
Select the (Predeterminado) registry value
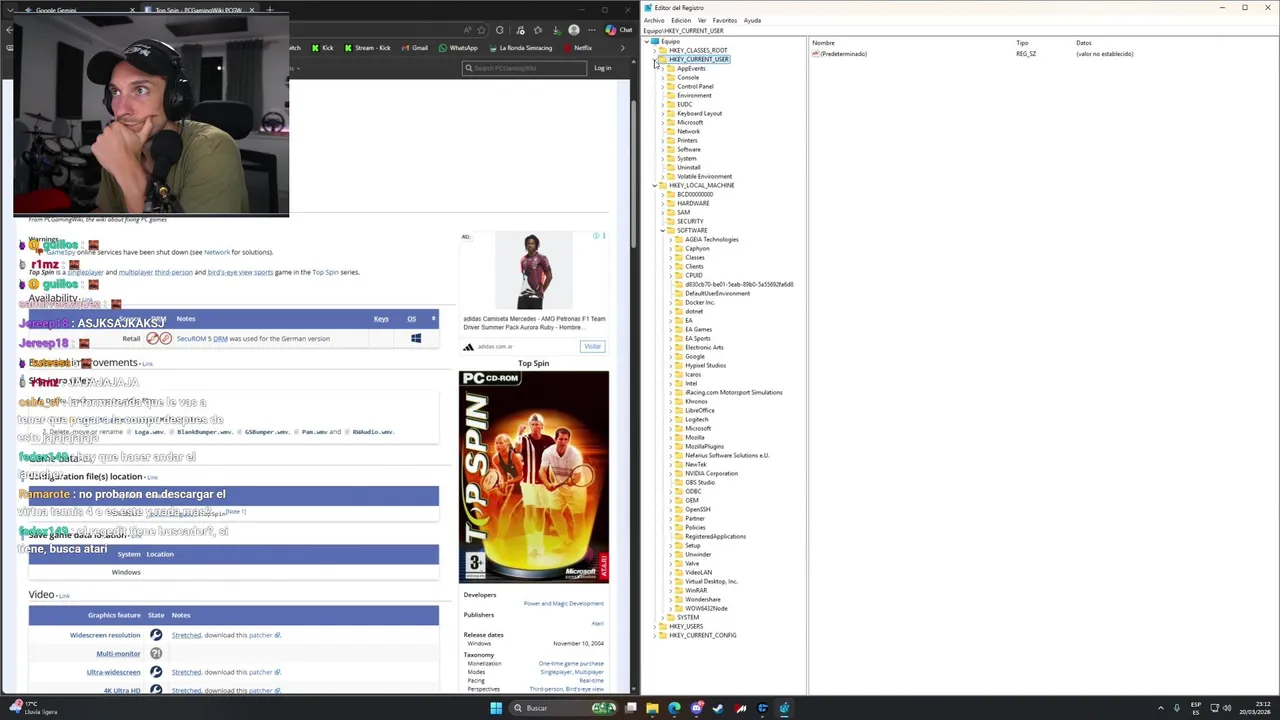[843, 54]
